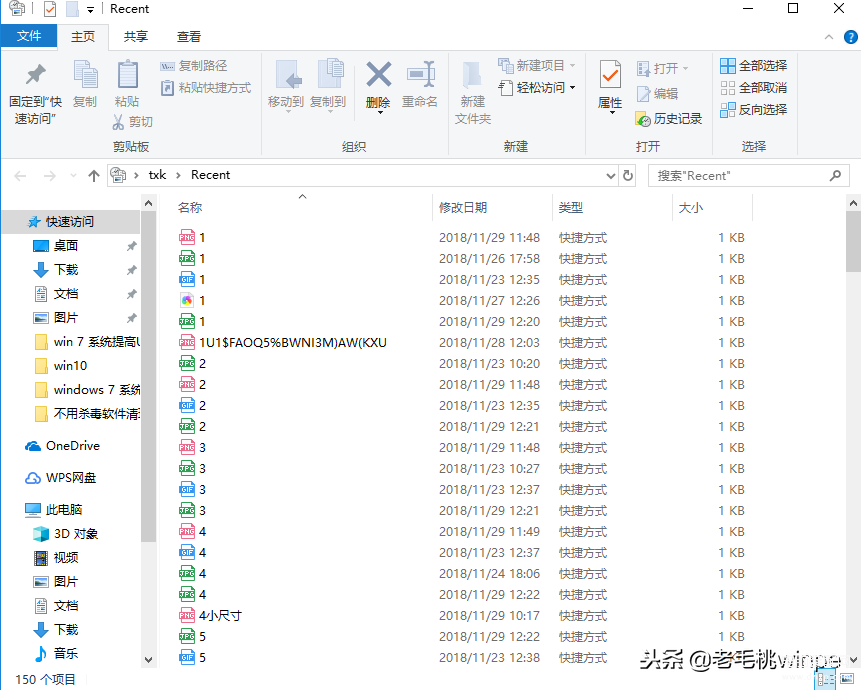
Task: Click the New folder icon
Action: point(472,75)
